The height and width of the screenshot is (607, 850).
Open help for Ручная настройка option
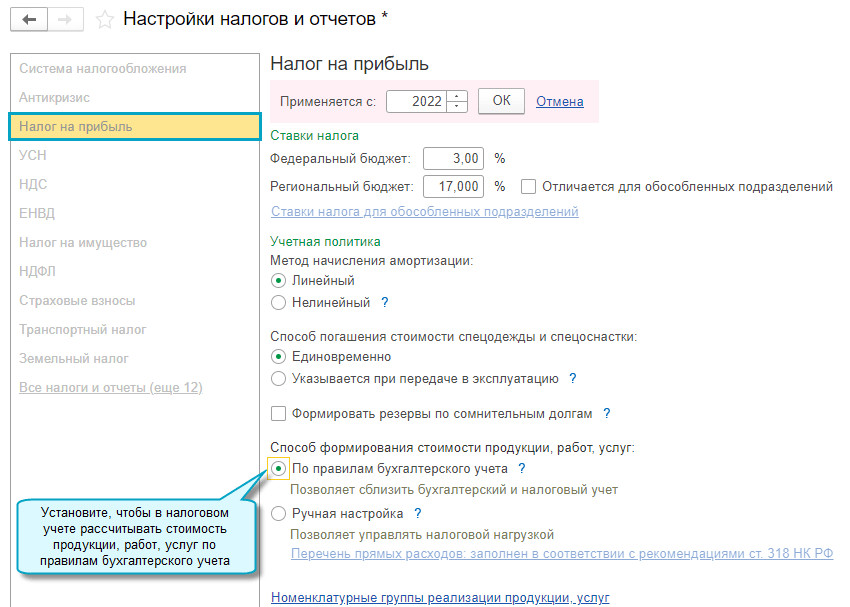pos(417,513)
